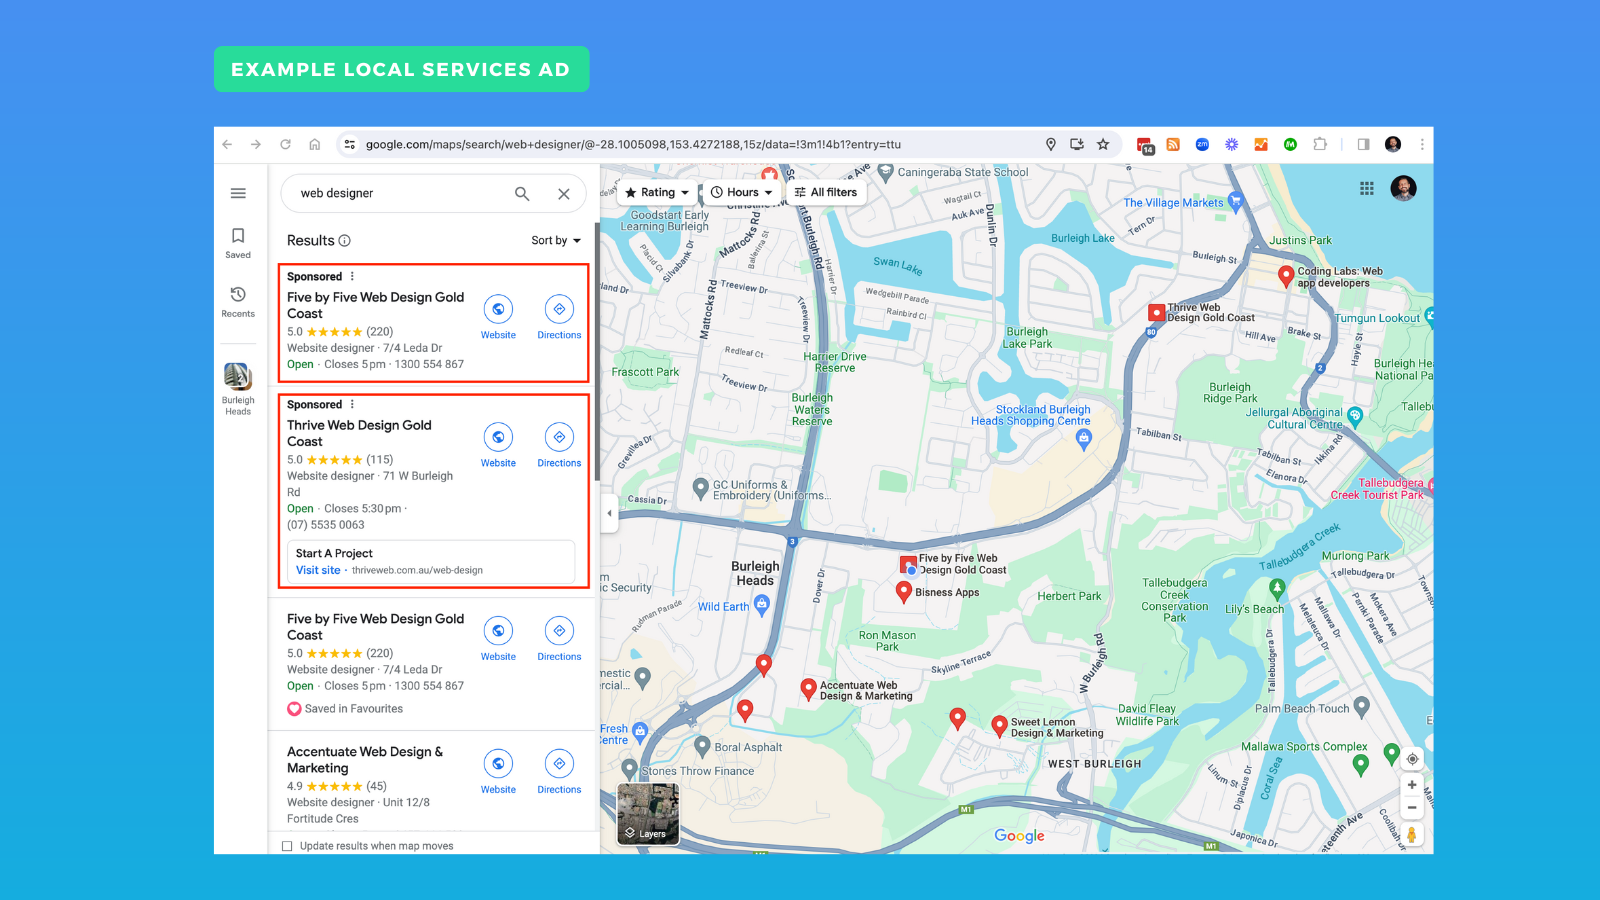Image resolution: width=1600 pixels, height=900 pixels.
Task: Open browser extensions puzzle icon
Action: [1320, 144]
